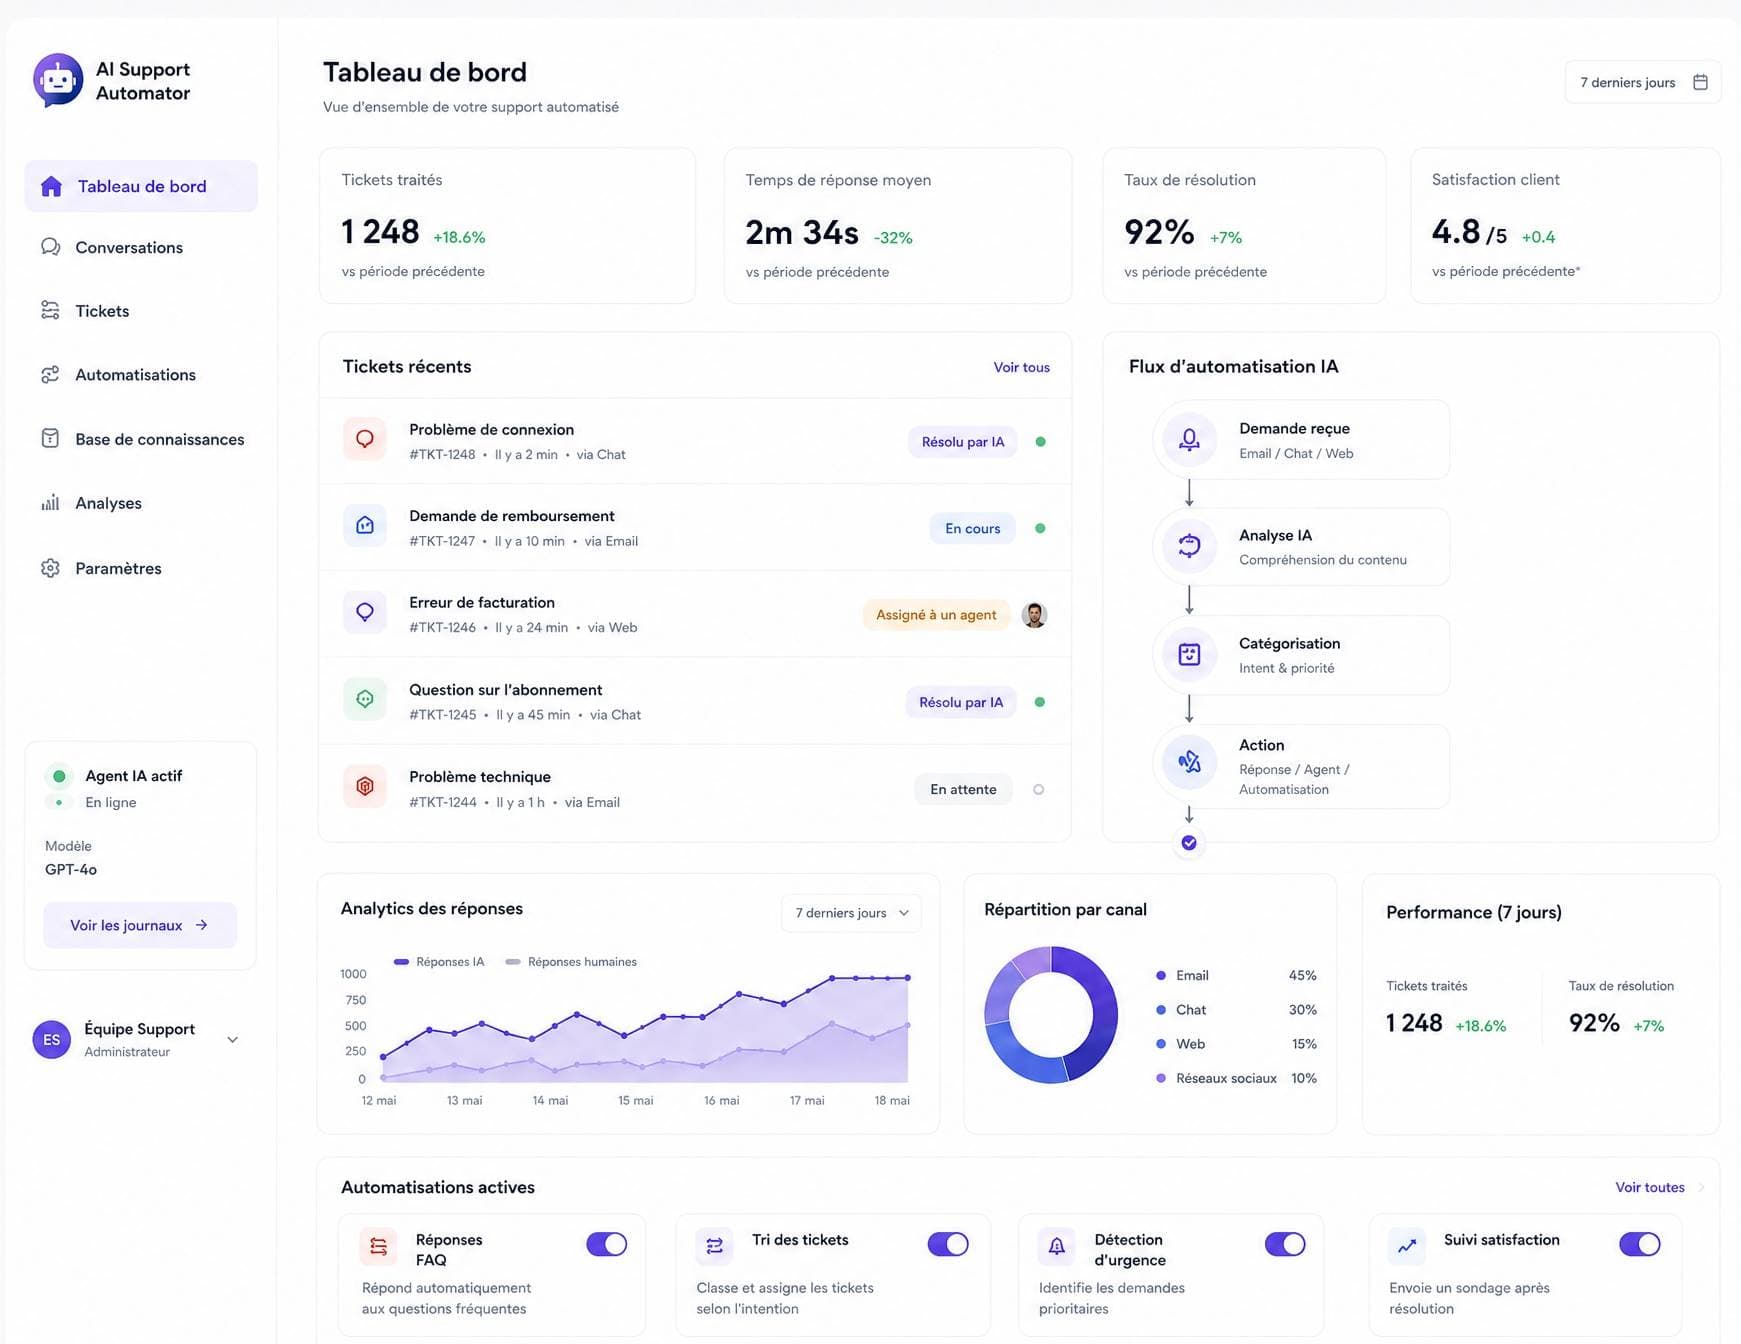Click the home icon beside Tableau de bord
The width and height of the screenshot is (1741, 1344).
[x=51, y=186]
